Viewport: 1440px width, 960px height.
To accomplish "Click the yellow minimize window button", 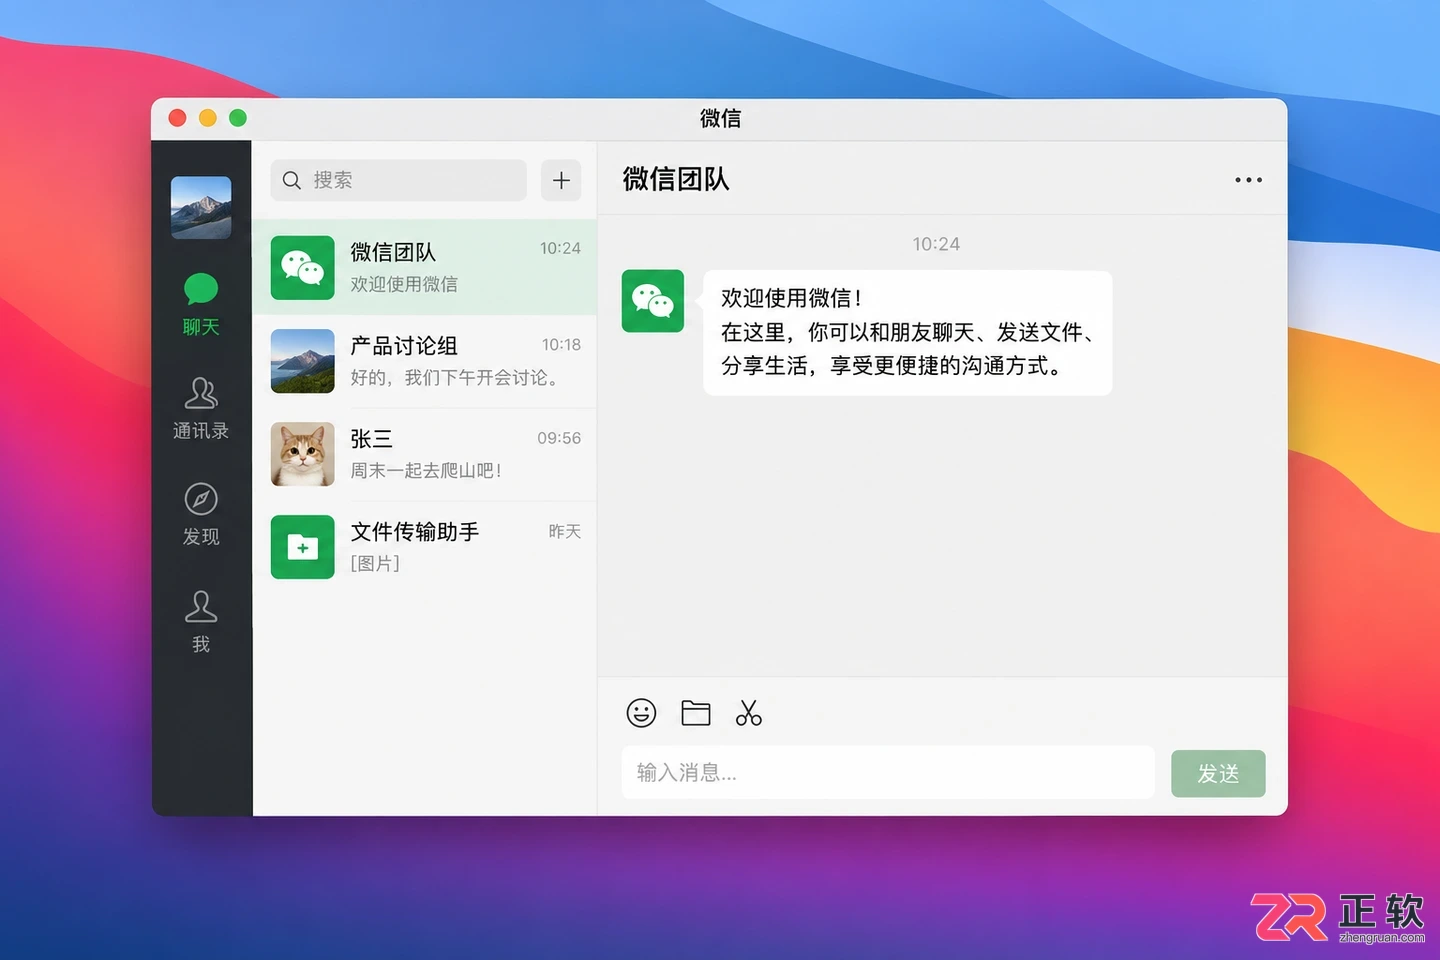I will 208,118.
